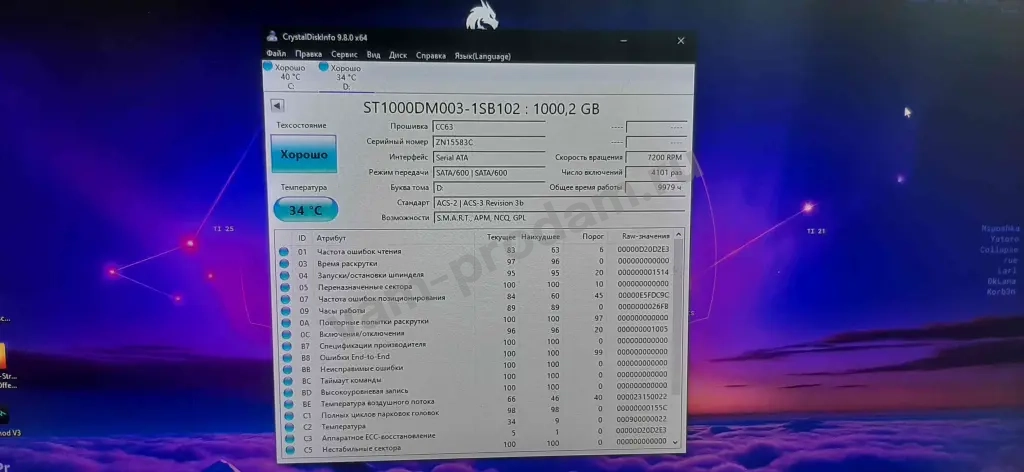Open the Сервис menu
Viewport: 1024px width, 472px height.
(x=344, y=54)
